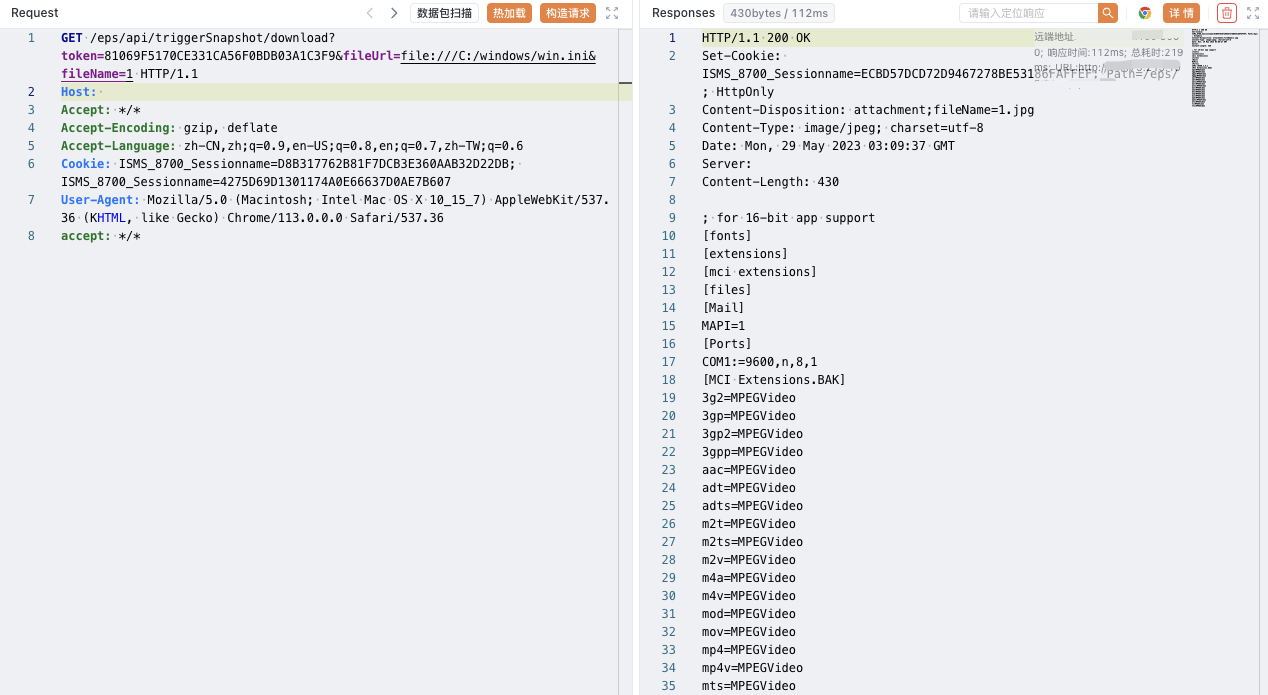The width and height of the screenshot is (1268, 695).
Task: Click the orange magnifier search button
Action: [x=1108, y=13]
